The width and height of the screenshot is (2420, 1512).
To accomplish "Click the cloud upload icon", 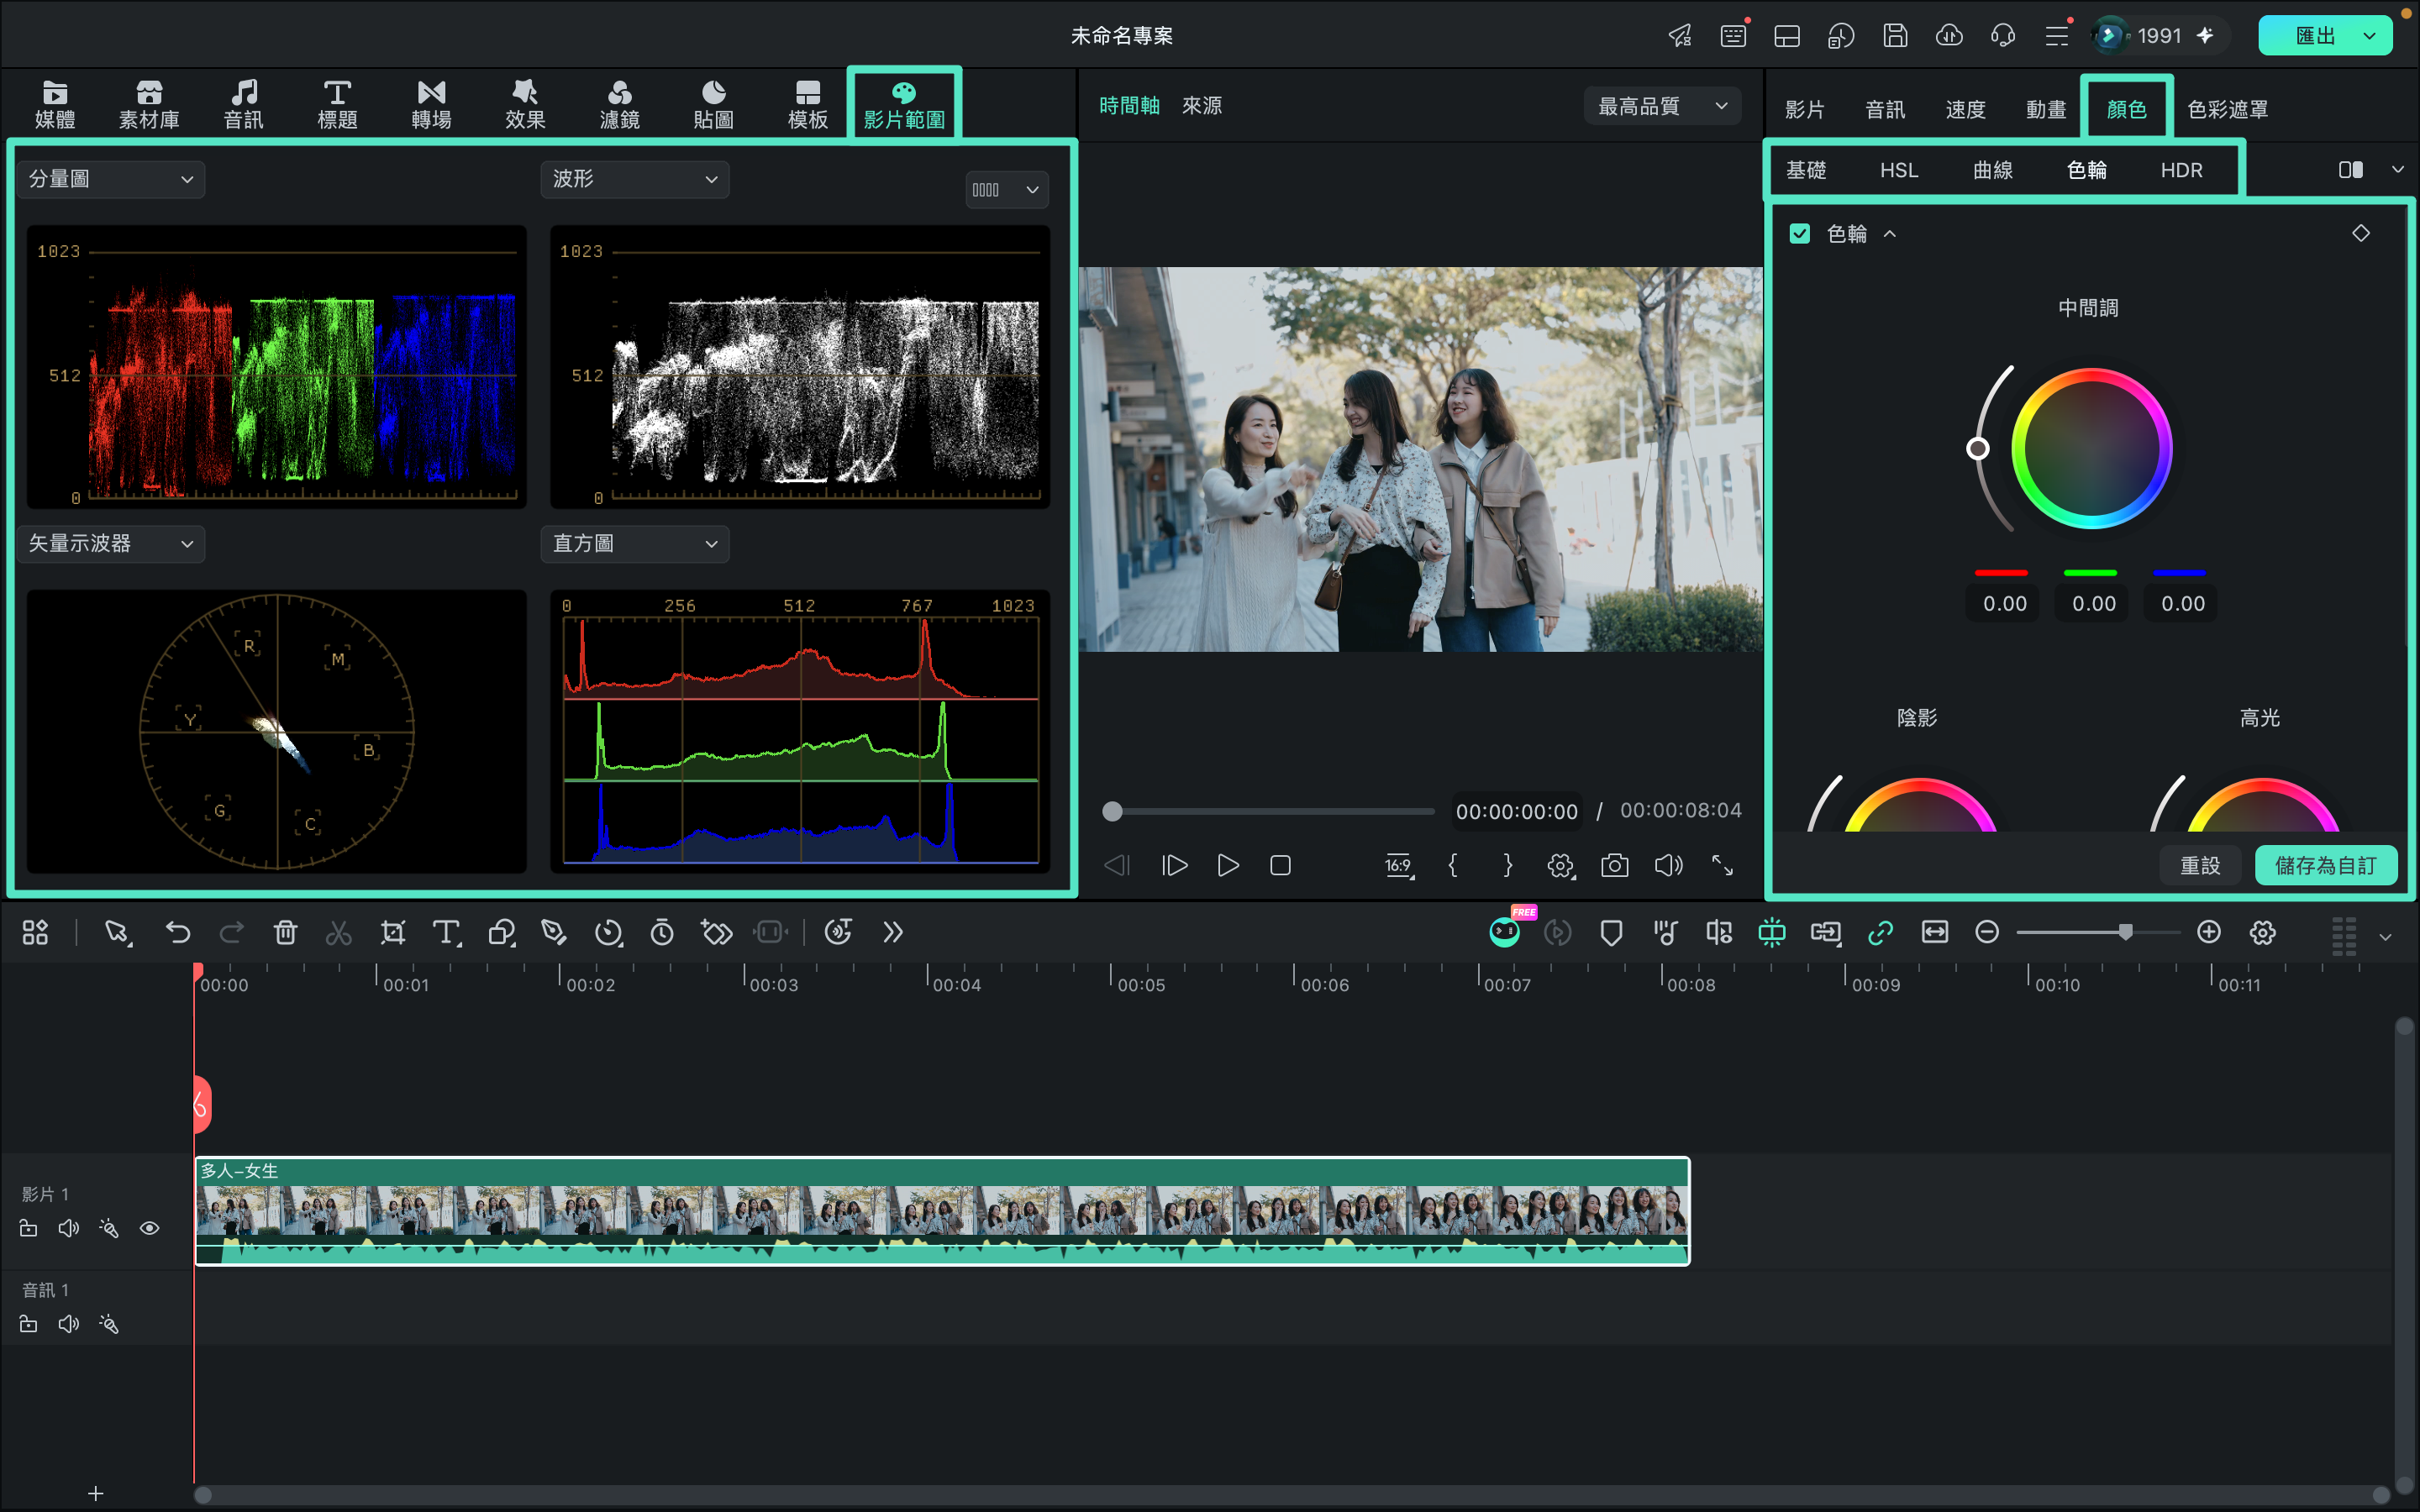I will click(1949, 36).
